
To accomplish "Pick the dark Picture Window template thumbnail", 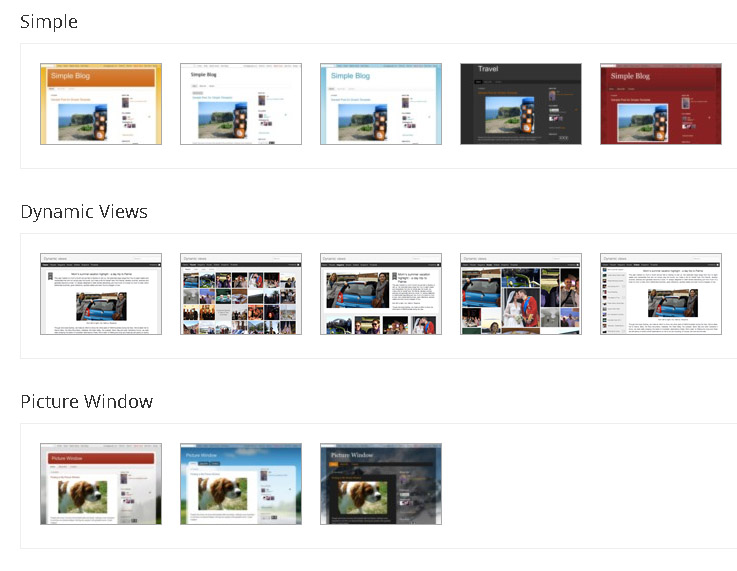I will pyautogui.click(x=381, y=484).
